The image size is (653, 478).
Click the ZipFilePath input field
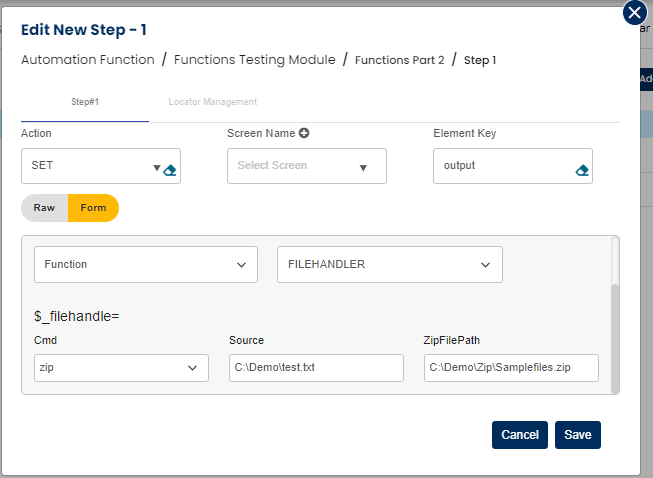511,368
